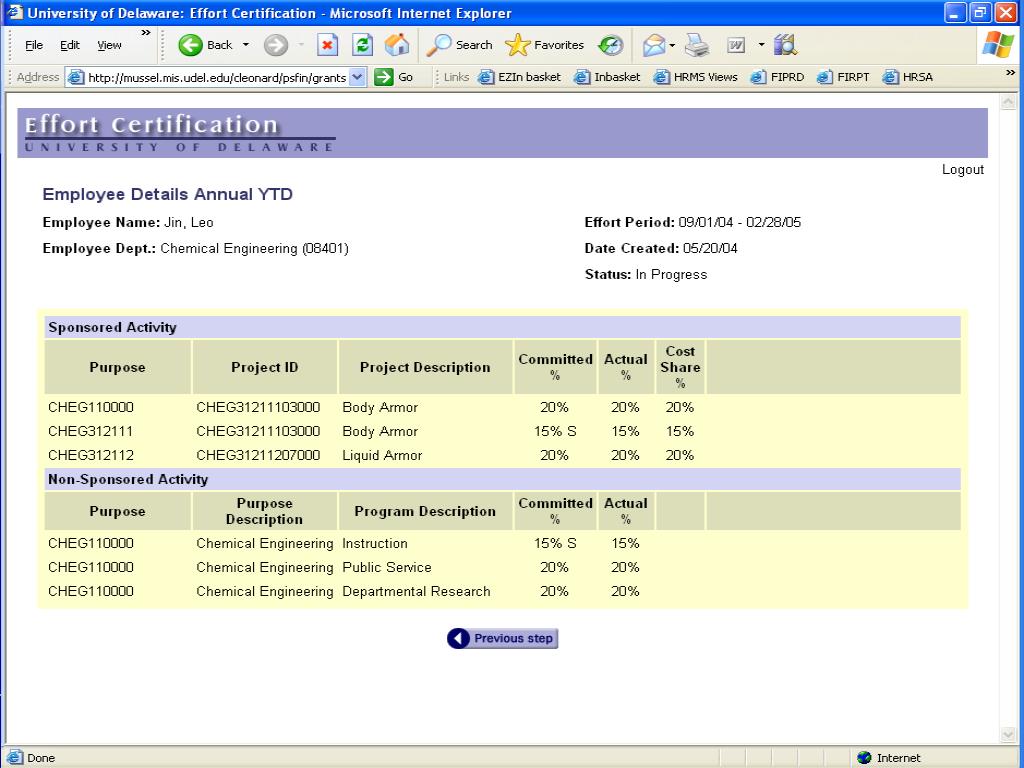Expand the Forward history dropdown arrow
This screenshot has height=768, width=1024.
tap(301, 45)
